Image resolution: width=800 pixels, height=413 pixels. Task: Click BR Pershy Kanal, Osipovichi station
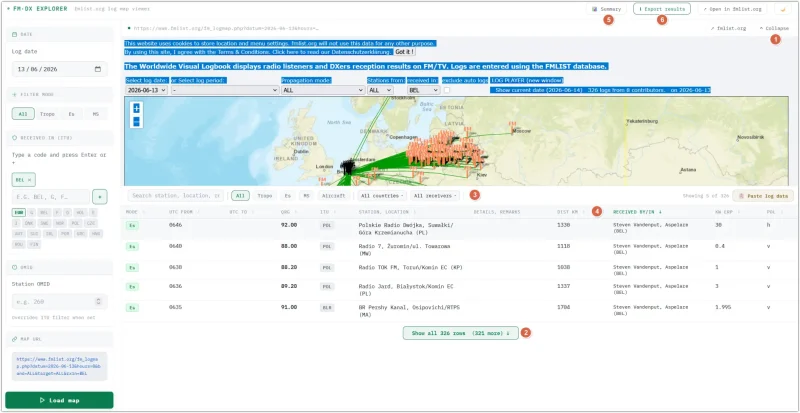pos(407,311)
